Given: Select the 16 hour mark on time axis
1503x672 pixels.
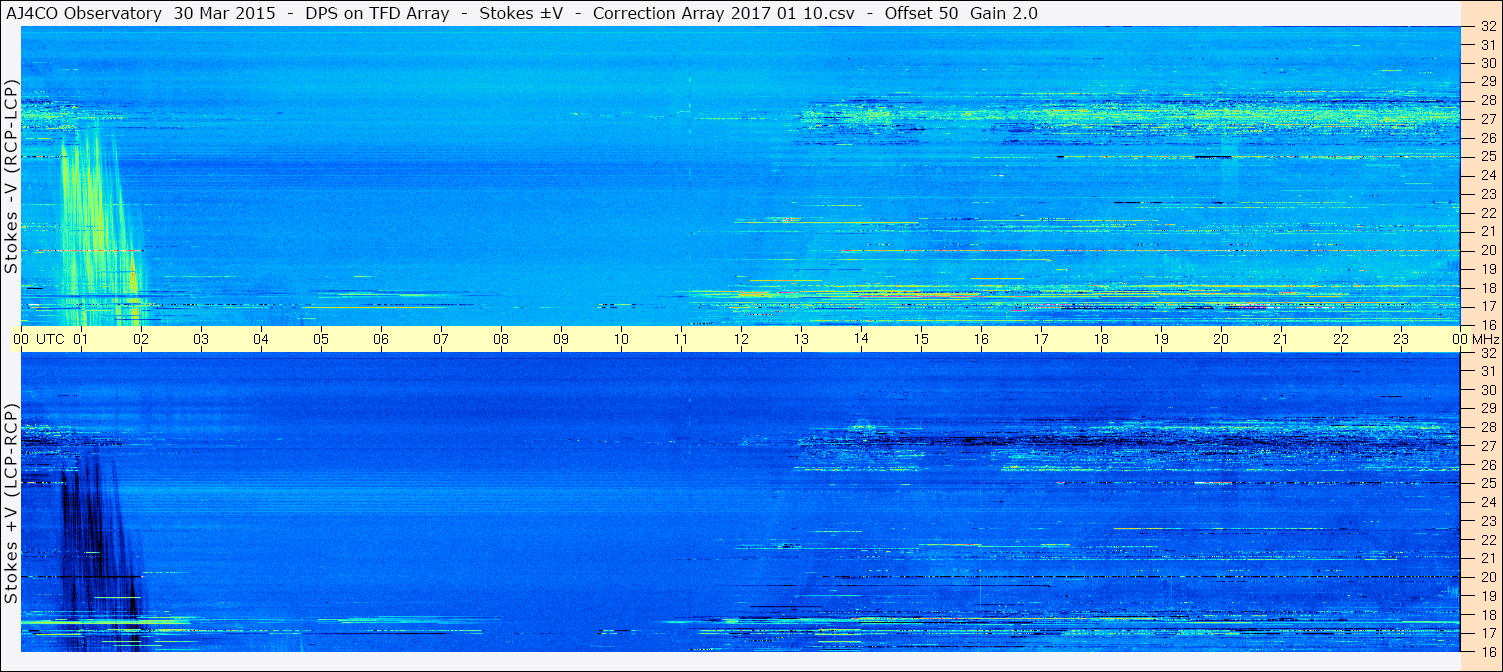Looking at the screenshot, I should [x=981, y=339].
